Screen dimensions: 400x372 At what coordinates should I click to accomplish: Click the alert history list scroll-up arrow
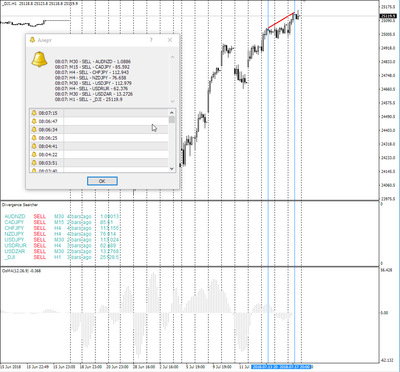[x=172, y=113]
